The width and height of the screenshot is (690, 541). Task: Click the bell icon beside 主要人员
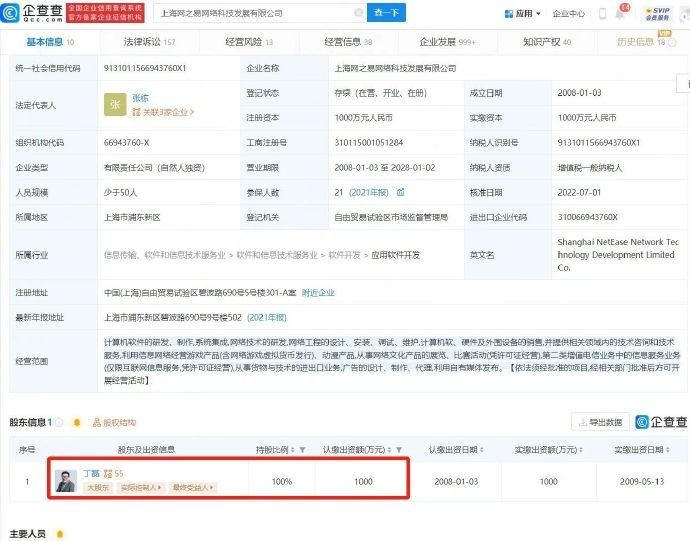(x=60, y=534)
